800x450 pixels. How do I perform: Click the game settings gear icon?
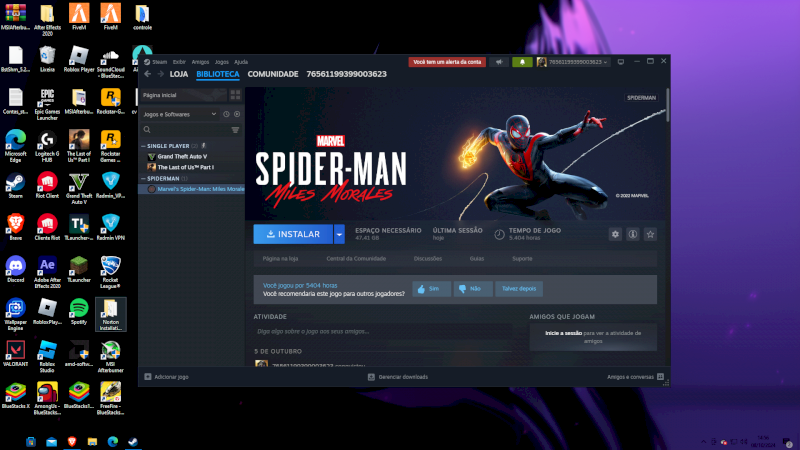click(x=615, y=234)
